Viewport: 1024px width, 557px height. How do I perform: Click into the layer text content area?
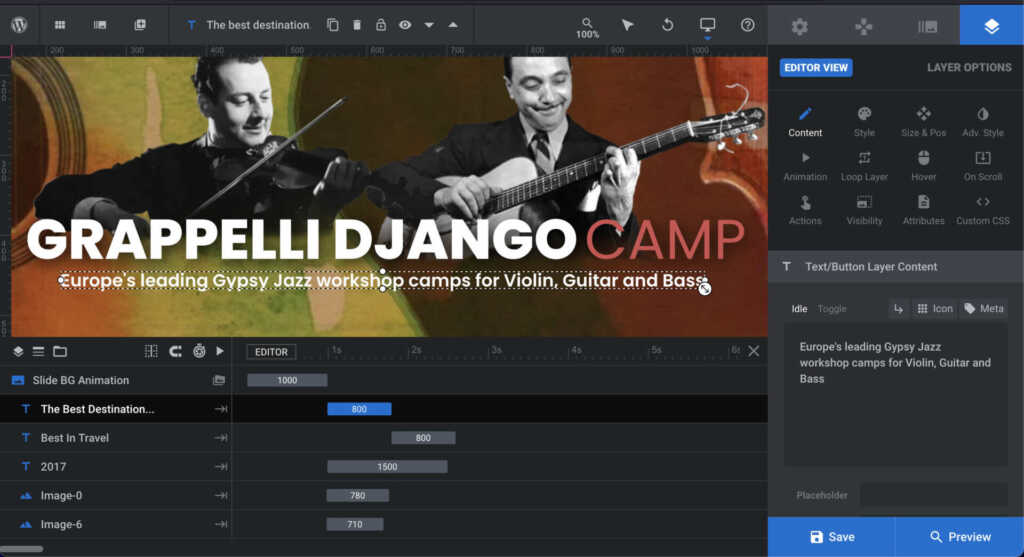coord(895,395)
